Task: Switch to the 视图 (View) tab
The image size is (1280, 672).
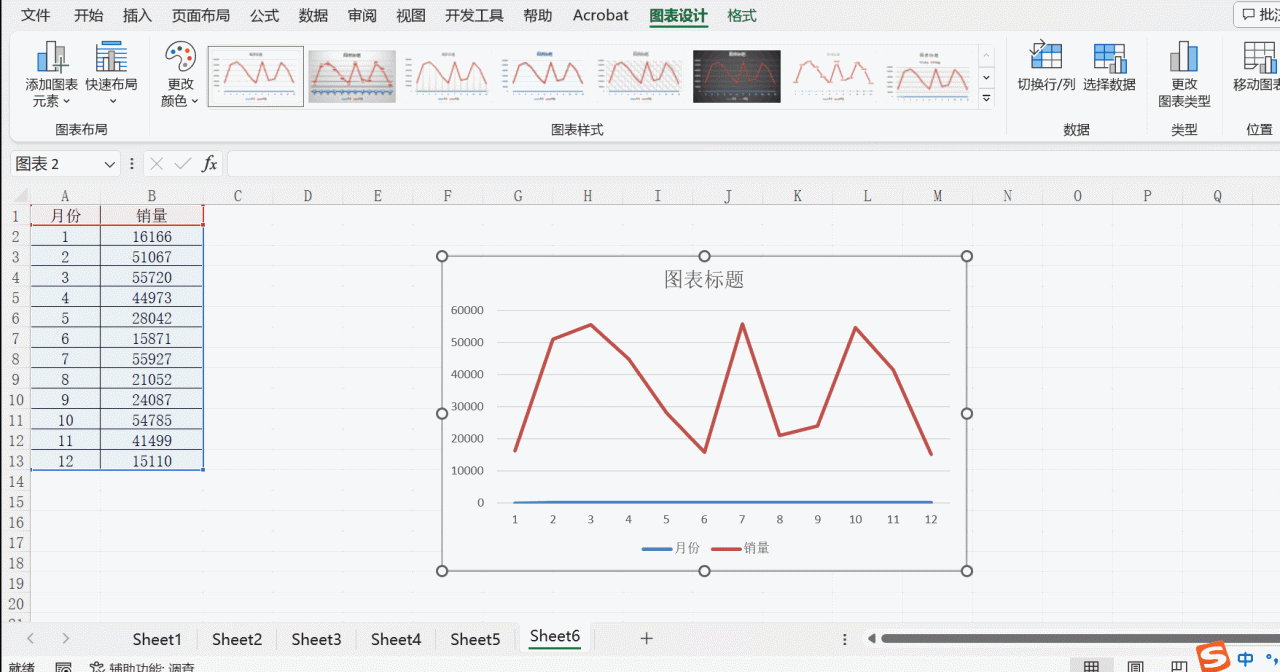Action: pos(411,16)
